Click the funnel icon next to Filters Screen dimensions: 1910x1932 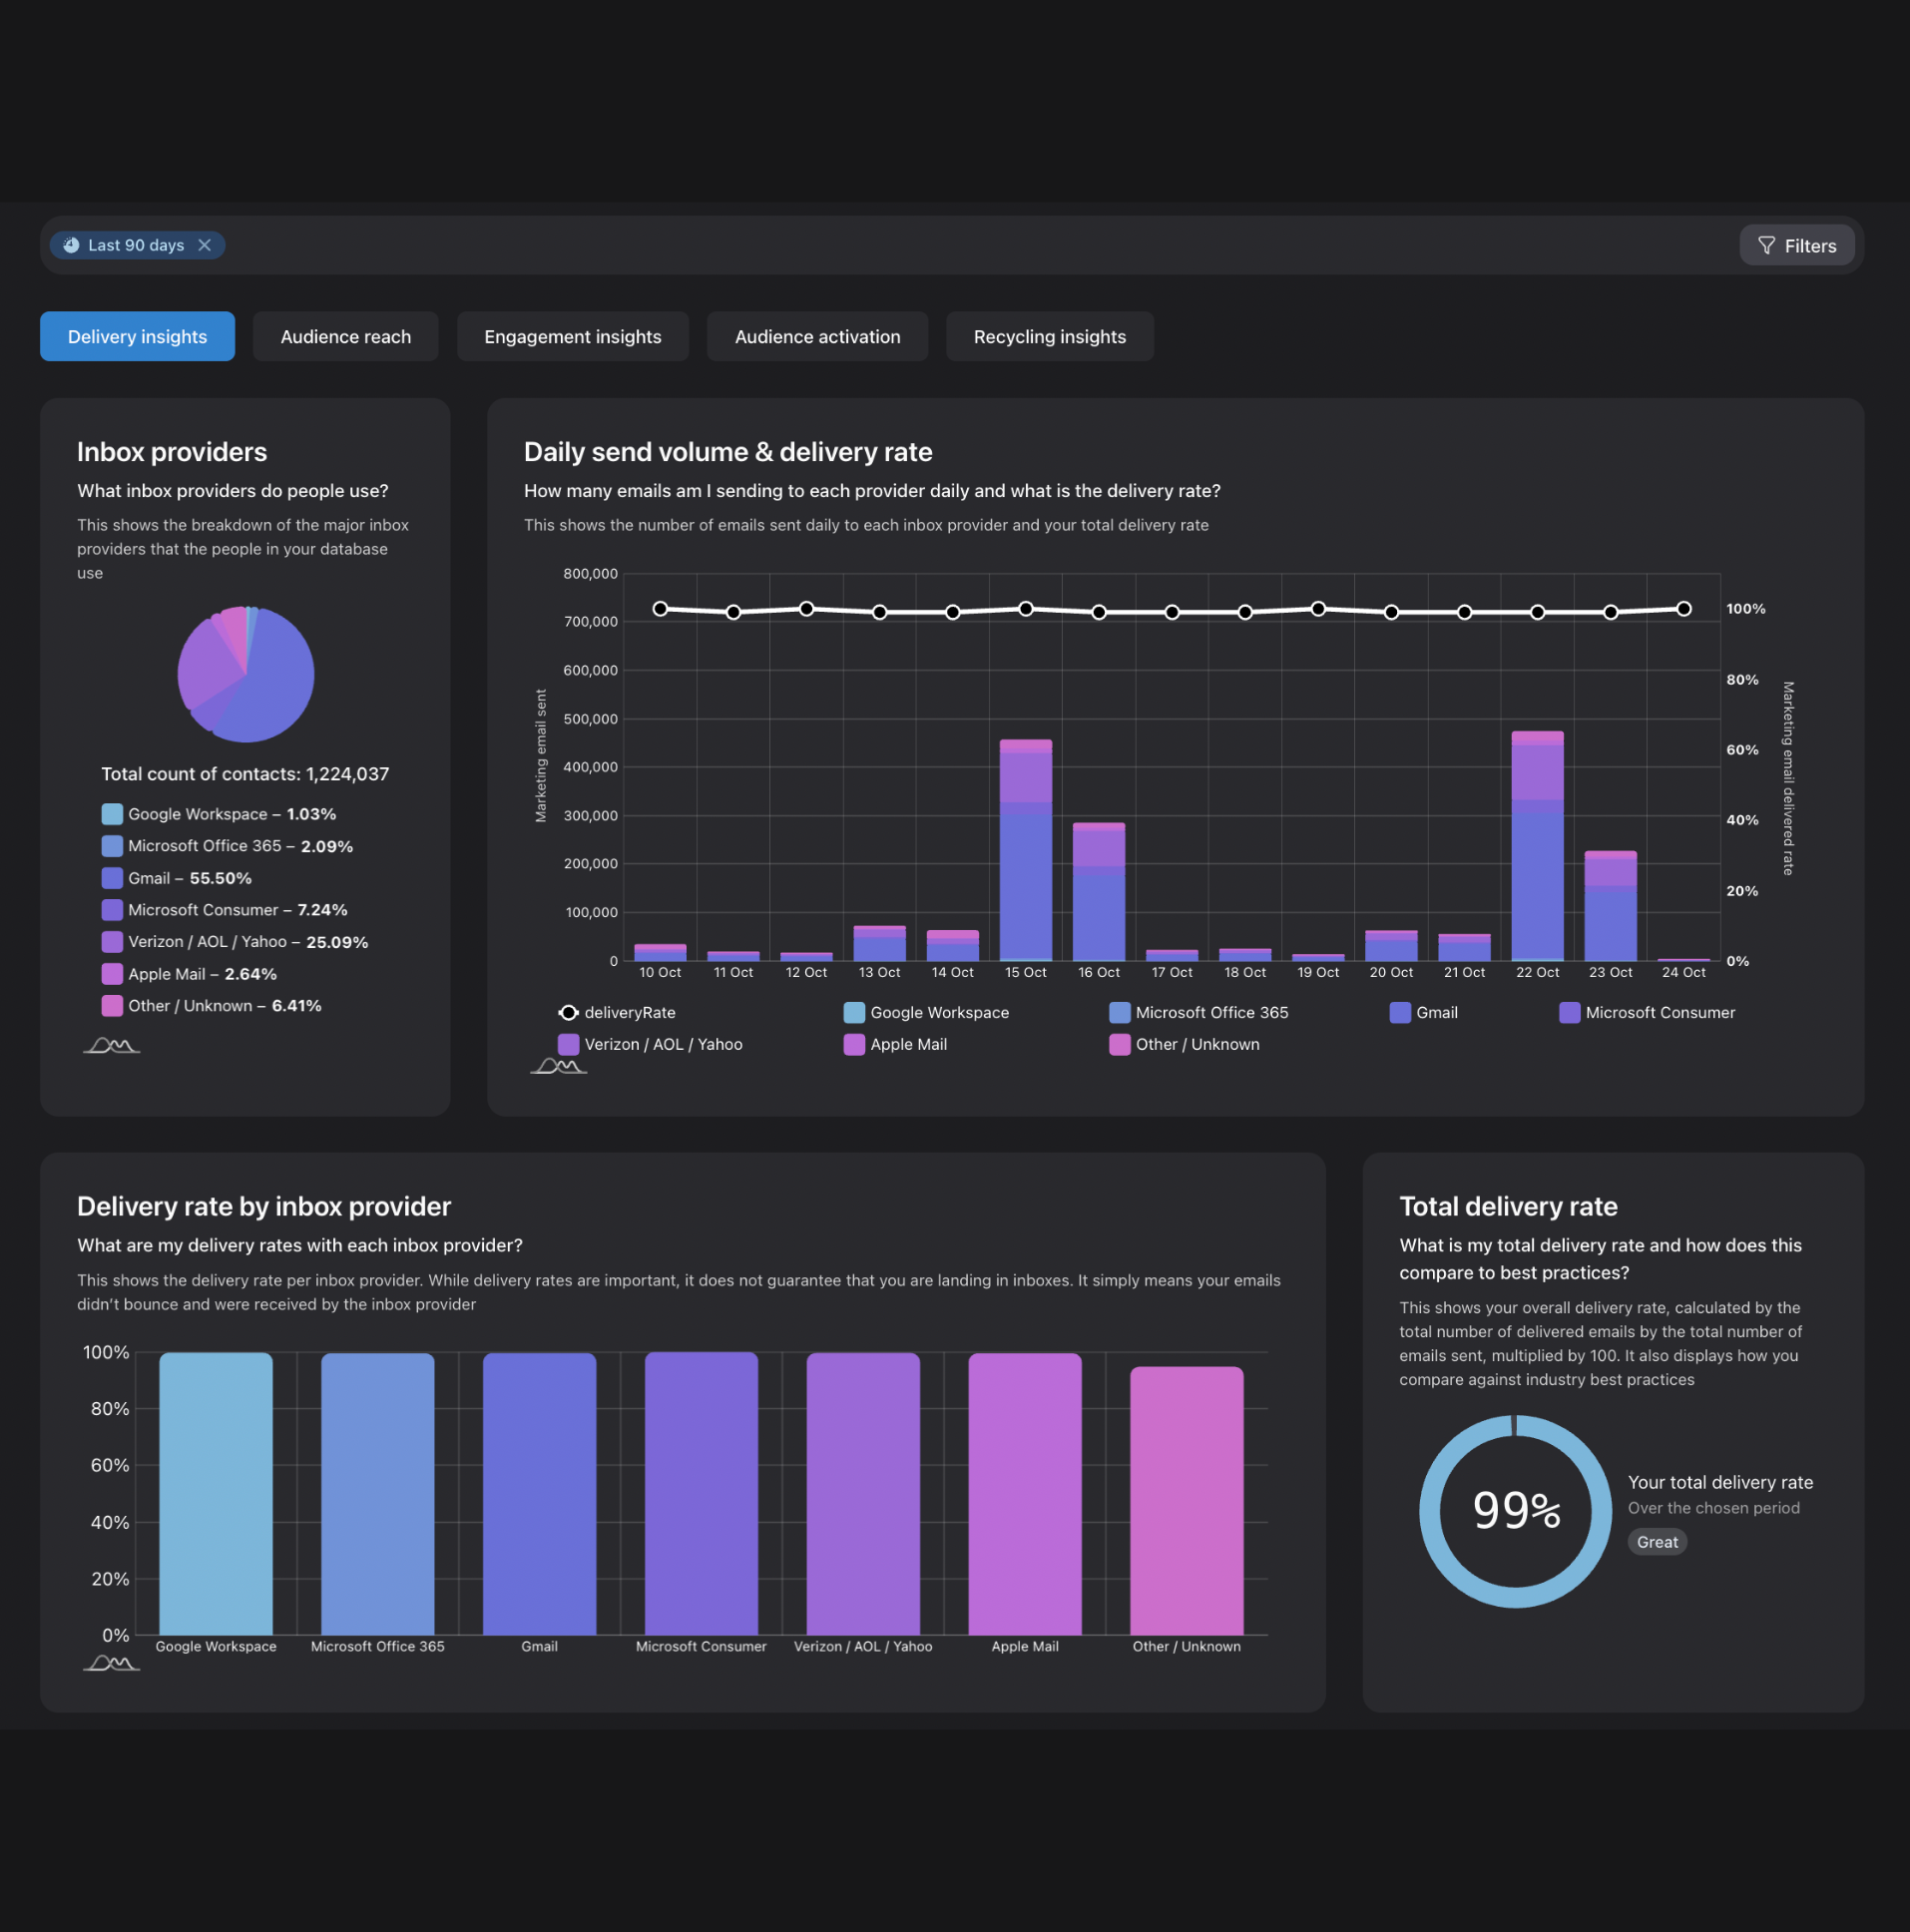point(1767,245)
